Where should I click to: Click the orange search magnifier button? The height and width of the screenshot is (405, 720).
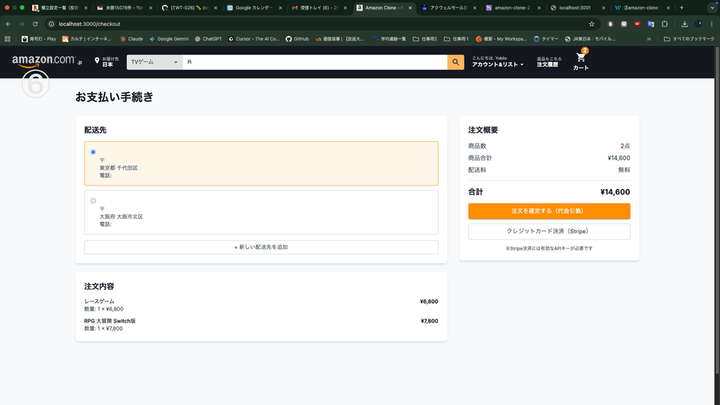tap(456, 62)
